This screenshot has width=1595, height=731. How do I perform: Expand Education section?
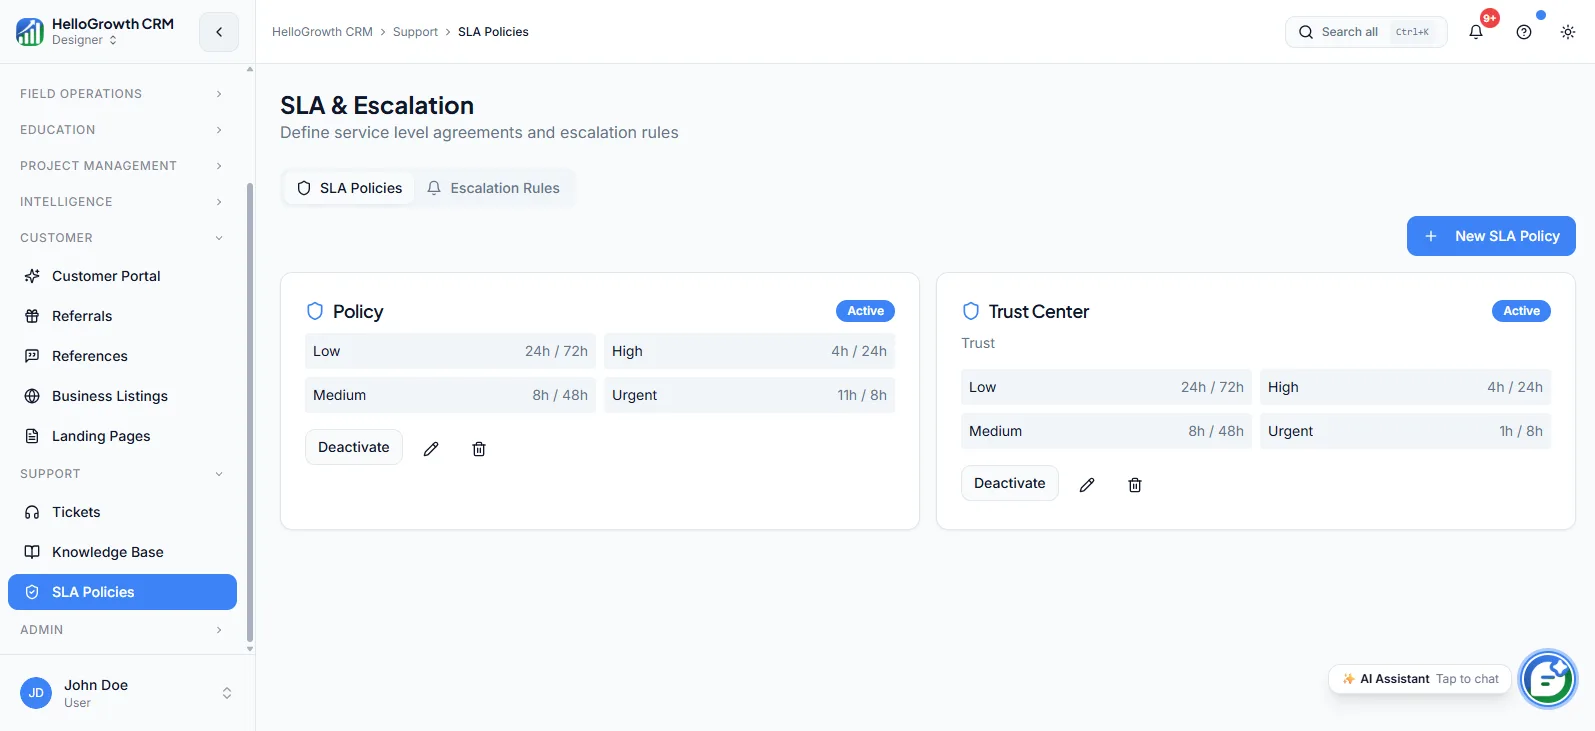point(122,130)
